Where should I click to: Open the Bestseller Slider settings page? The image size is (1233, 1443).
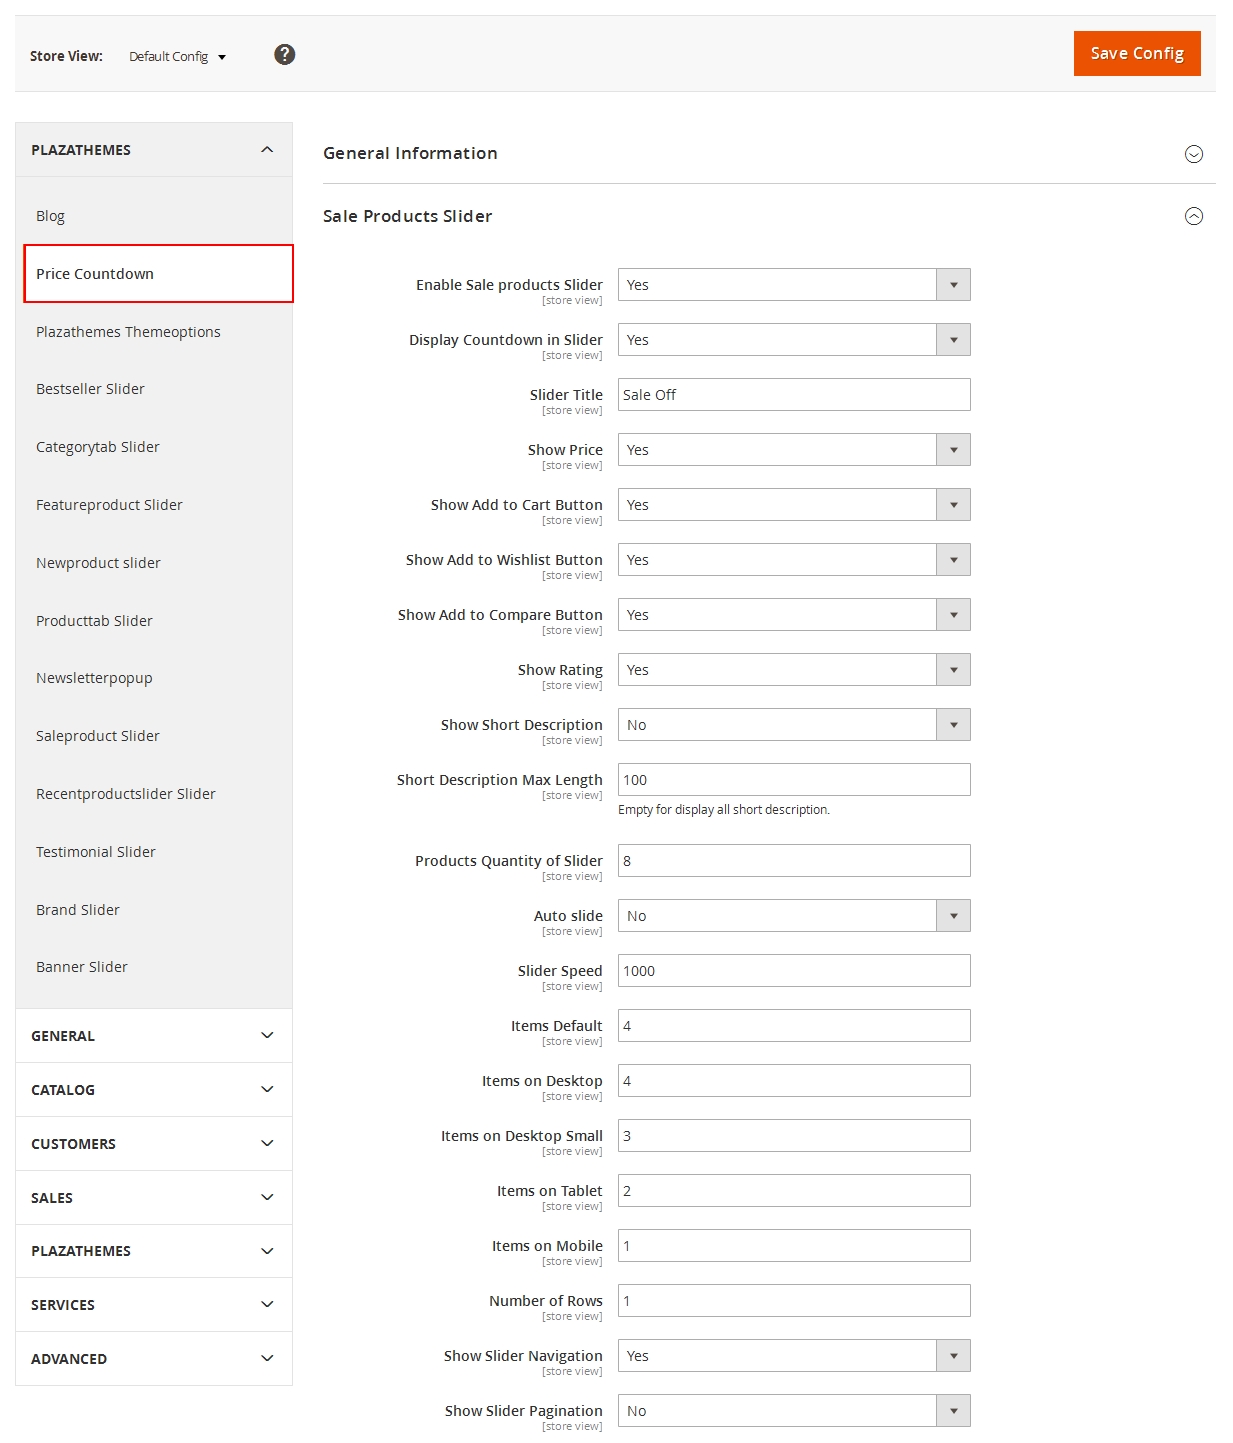(x=90, y=389)
